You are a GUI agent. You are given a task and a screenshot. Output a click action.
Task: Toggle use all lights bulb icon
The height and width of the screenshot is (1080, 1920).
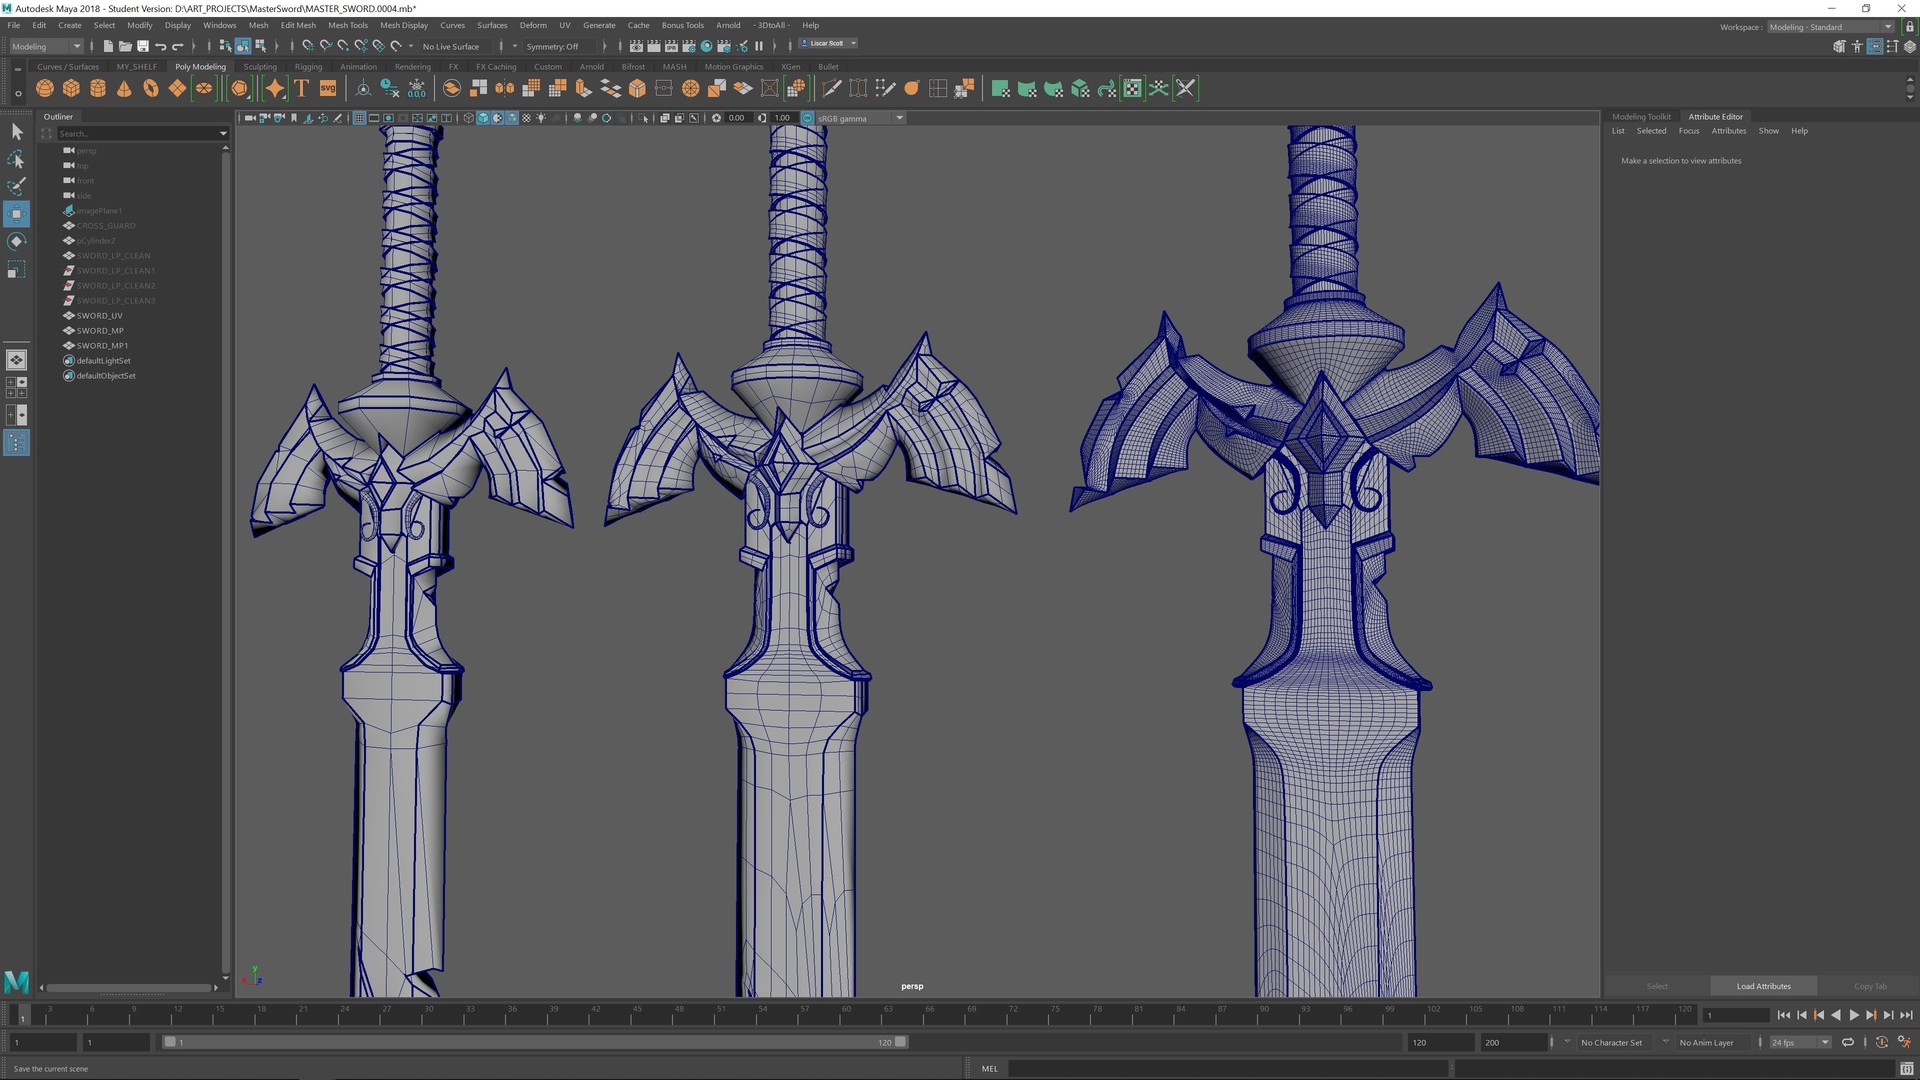[541, 118]
